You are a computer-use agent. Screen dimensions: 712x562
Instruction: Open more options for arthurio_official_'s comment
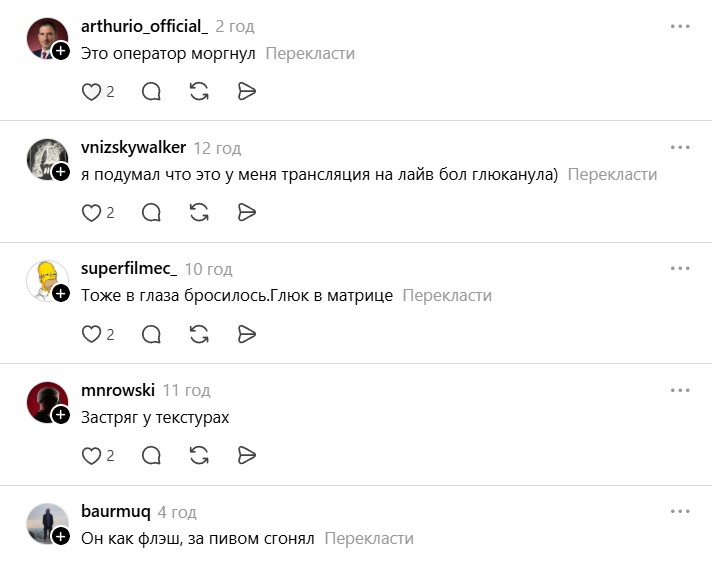click(680, 26)
